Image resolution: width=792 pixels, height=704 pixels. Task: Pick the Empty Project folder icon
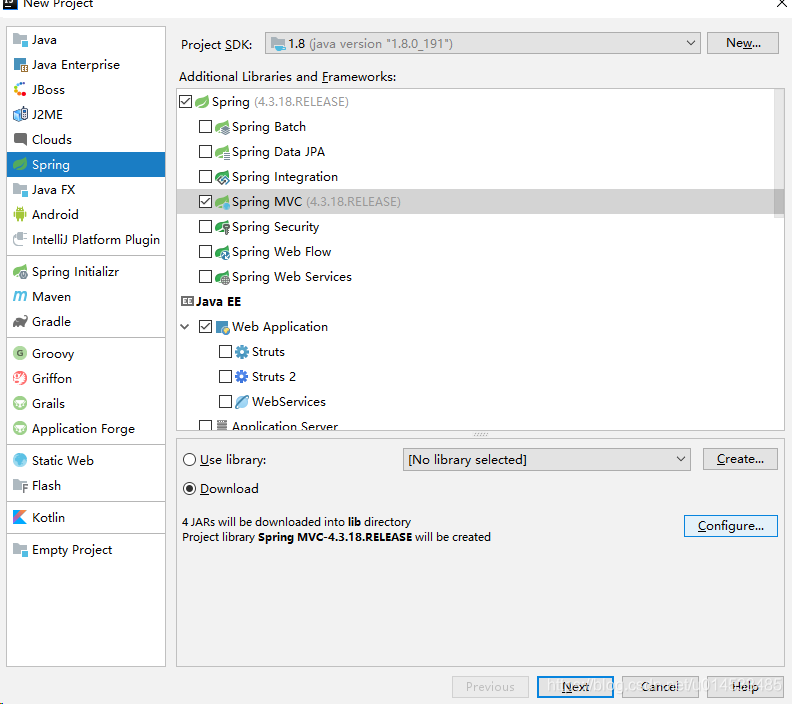point(20,549)
